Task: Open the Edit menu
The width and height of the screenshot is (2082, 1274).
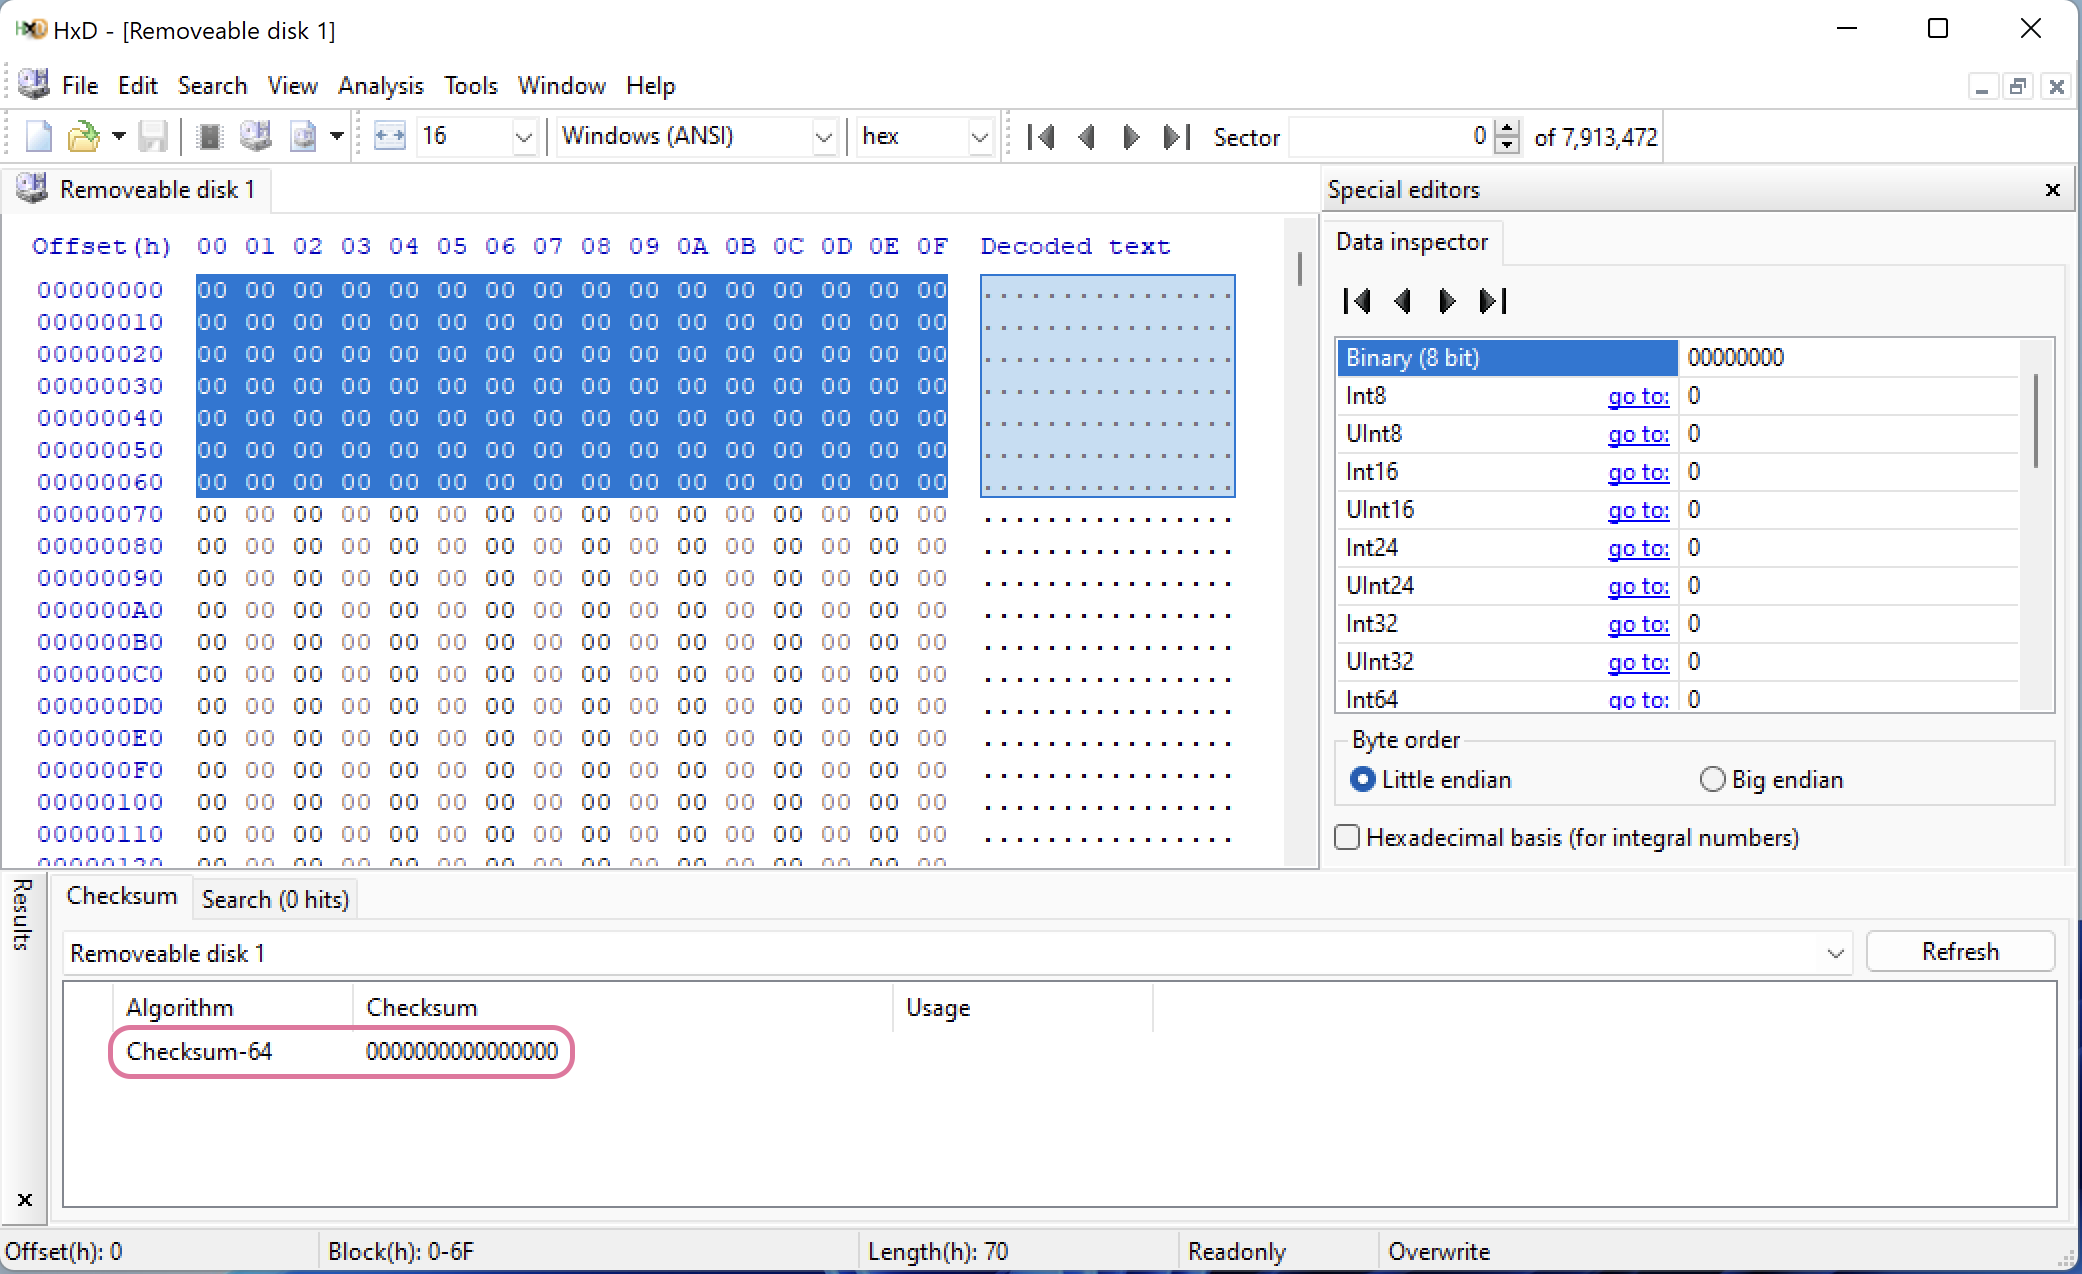Action: [137, 86]
